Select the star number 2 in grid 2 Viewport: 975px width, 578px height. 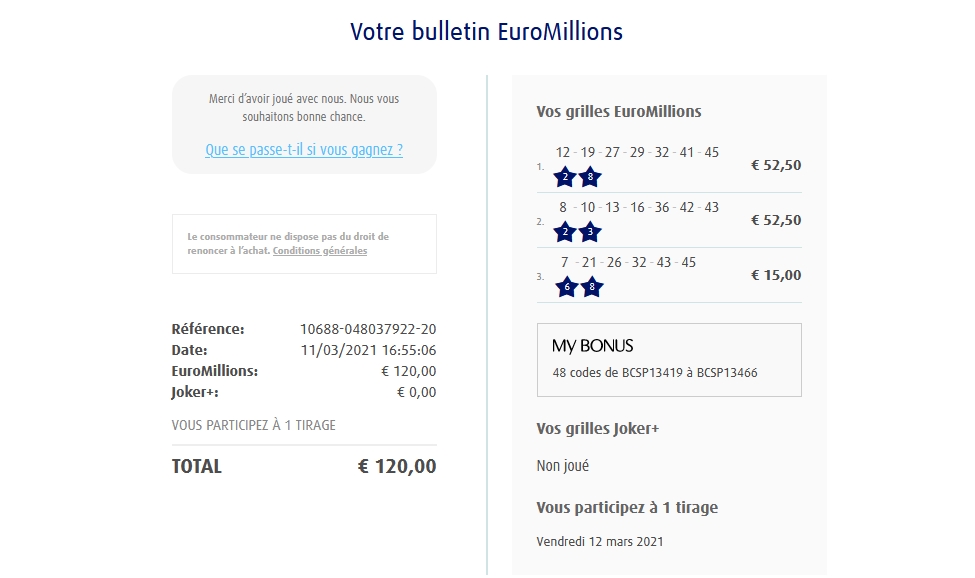click(x=565, y=232)
